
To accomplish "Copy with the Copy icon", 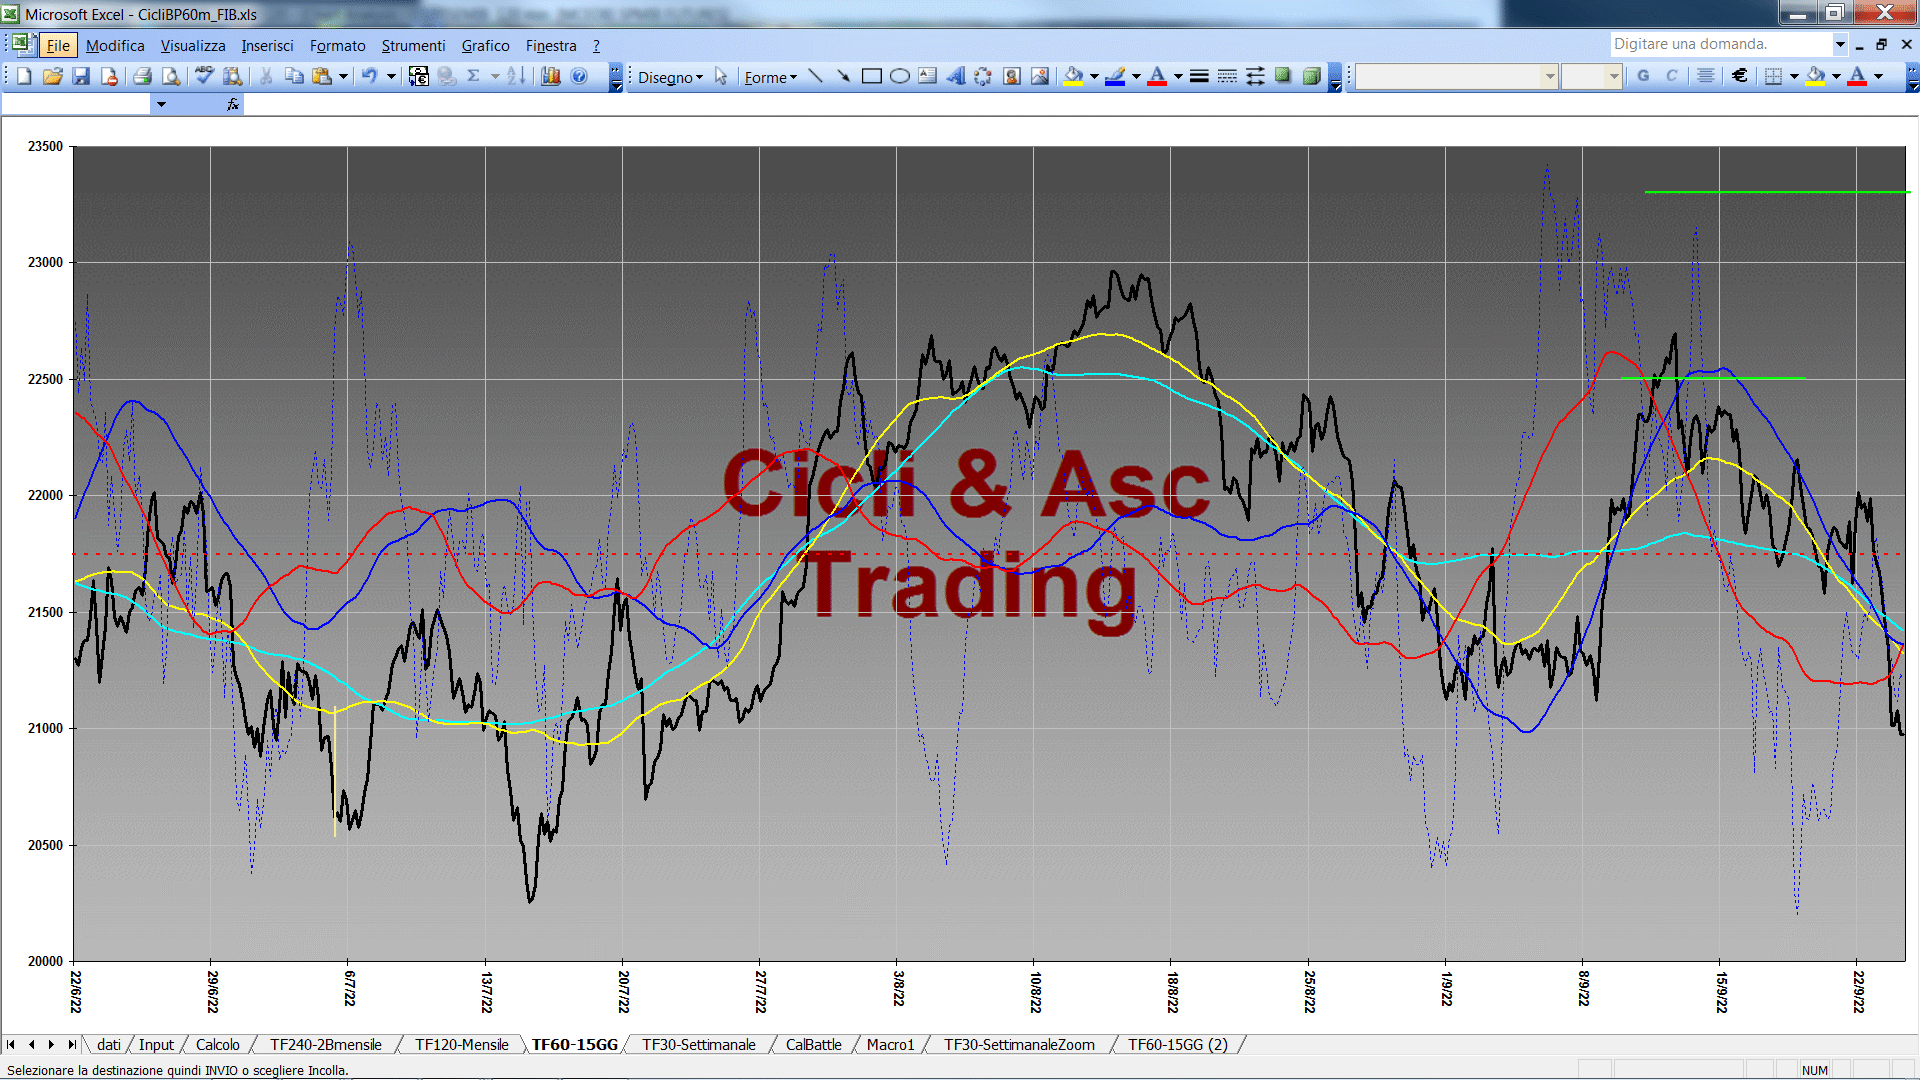I will pos(294,76).
